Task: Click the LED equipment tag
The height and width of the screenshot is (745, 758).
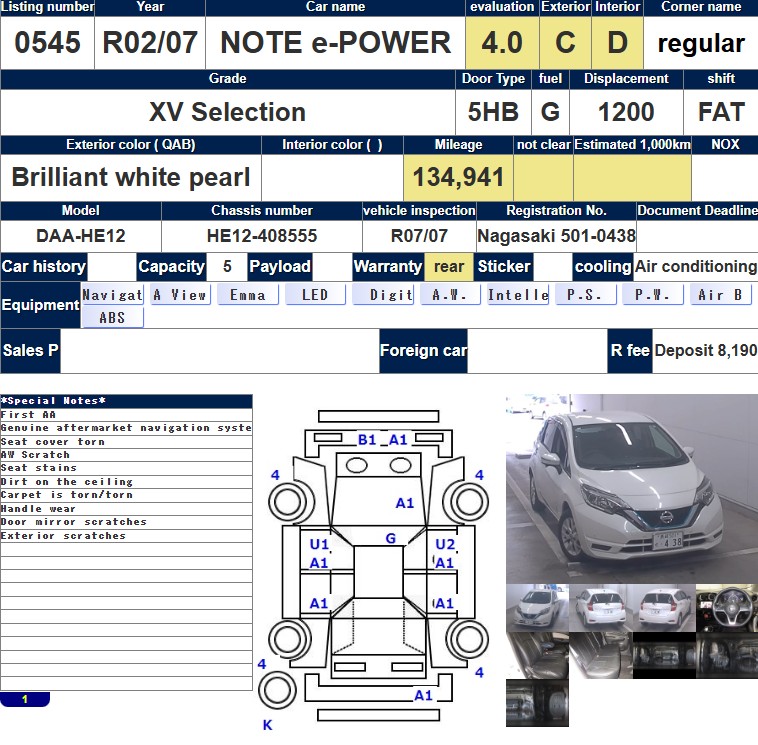Action: click(315, 295)
